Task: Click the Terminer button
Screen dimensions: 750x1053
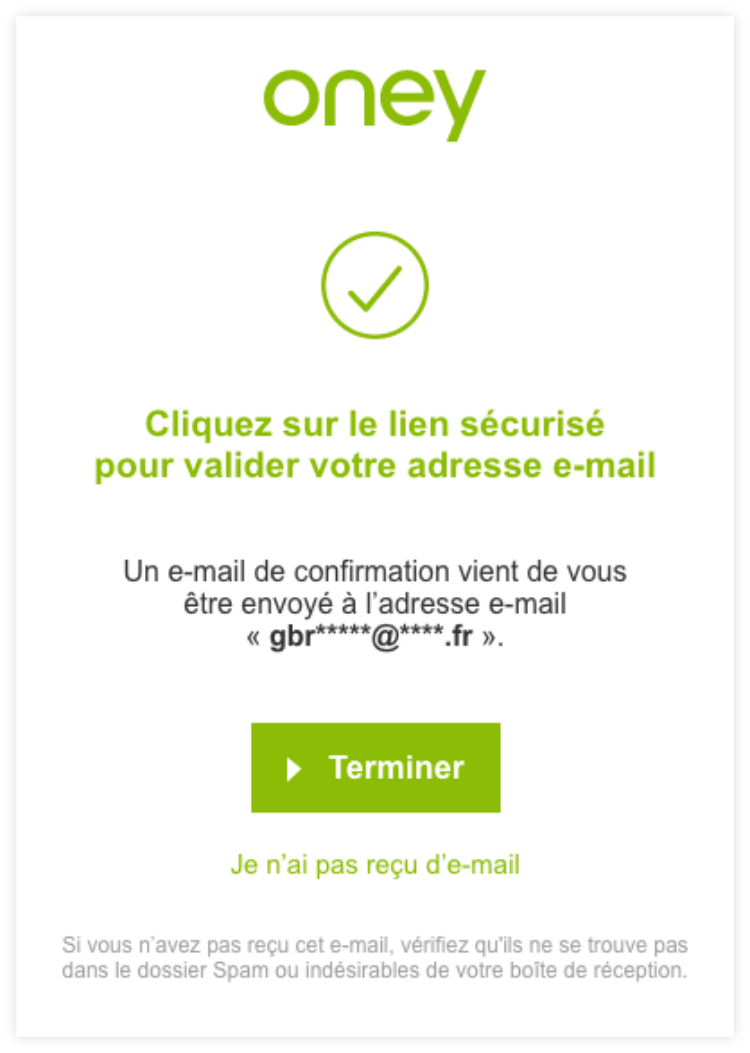Action: pos(375,768)
